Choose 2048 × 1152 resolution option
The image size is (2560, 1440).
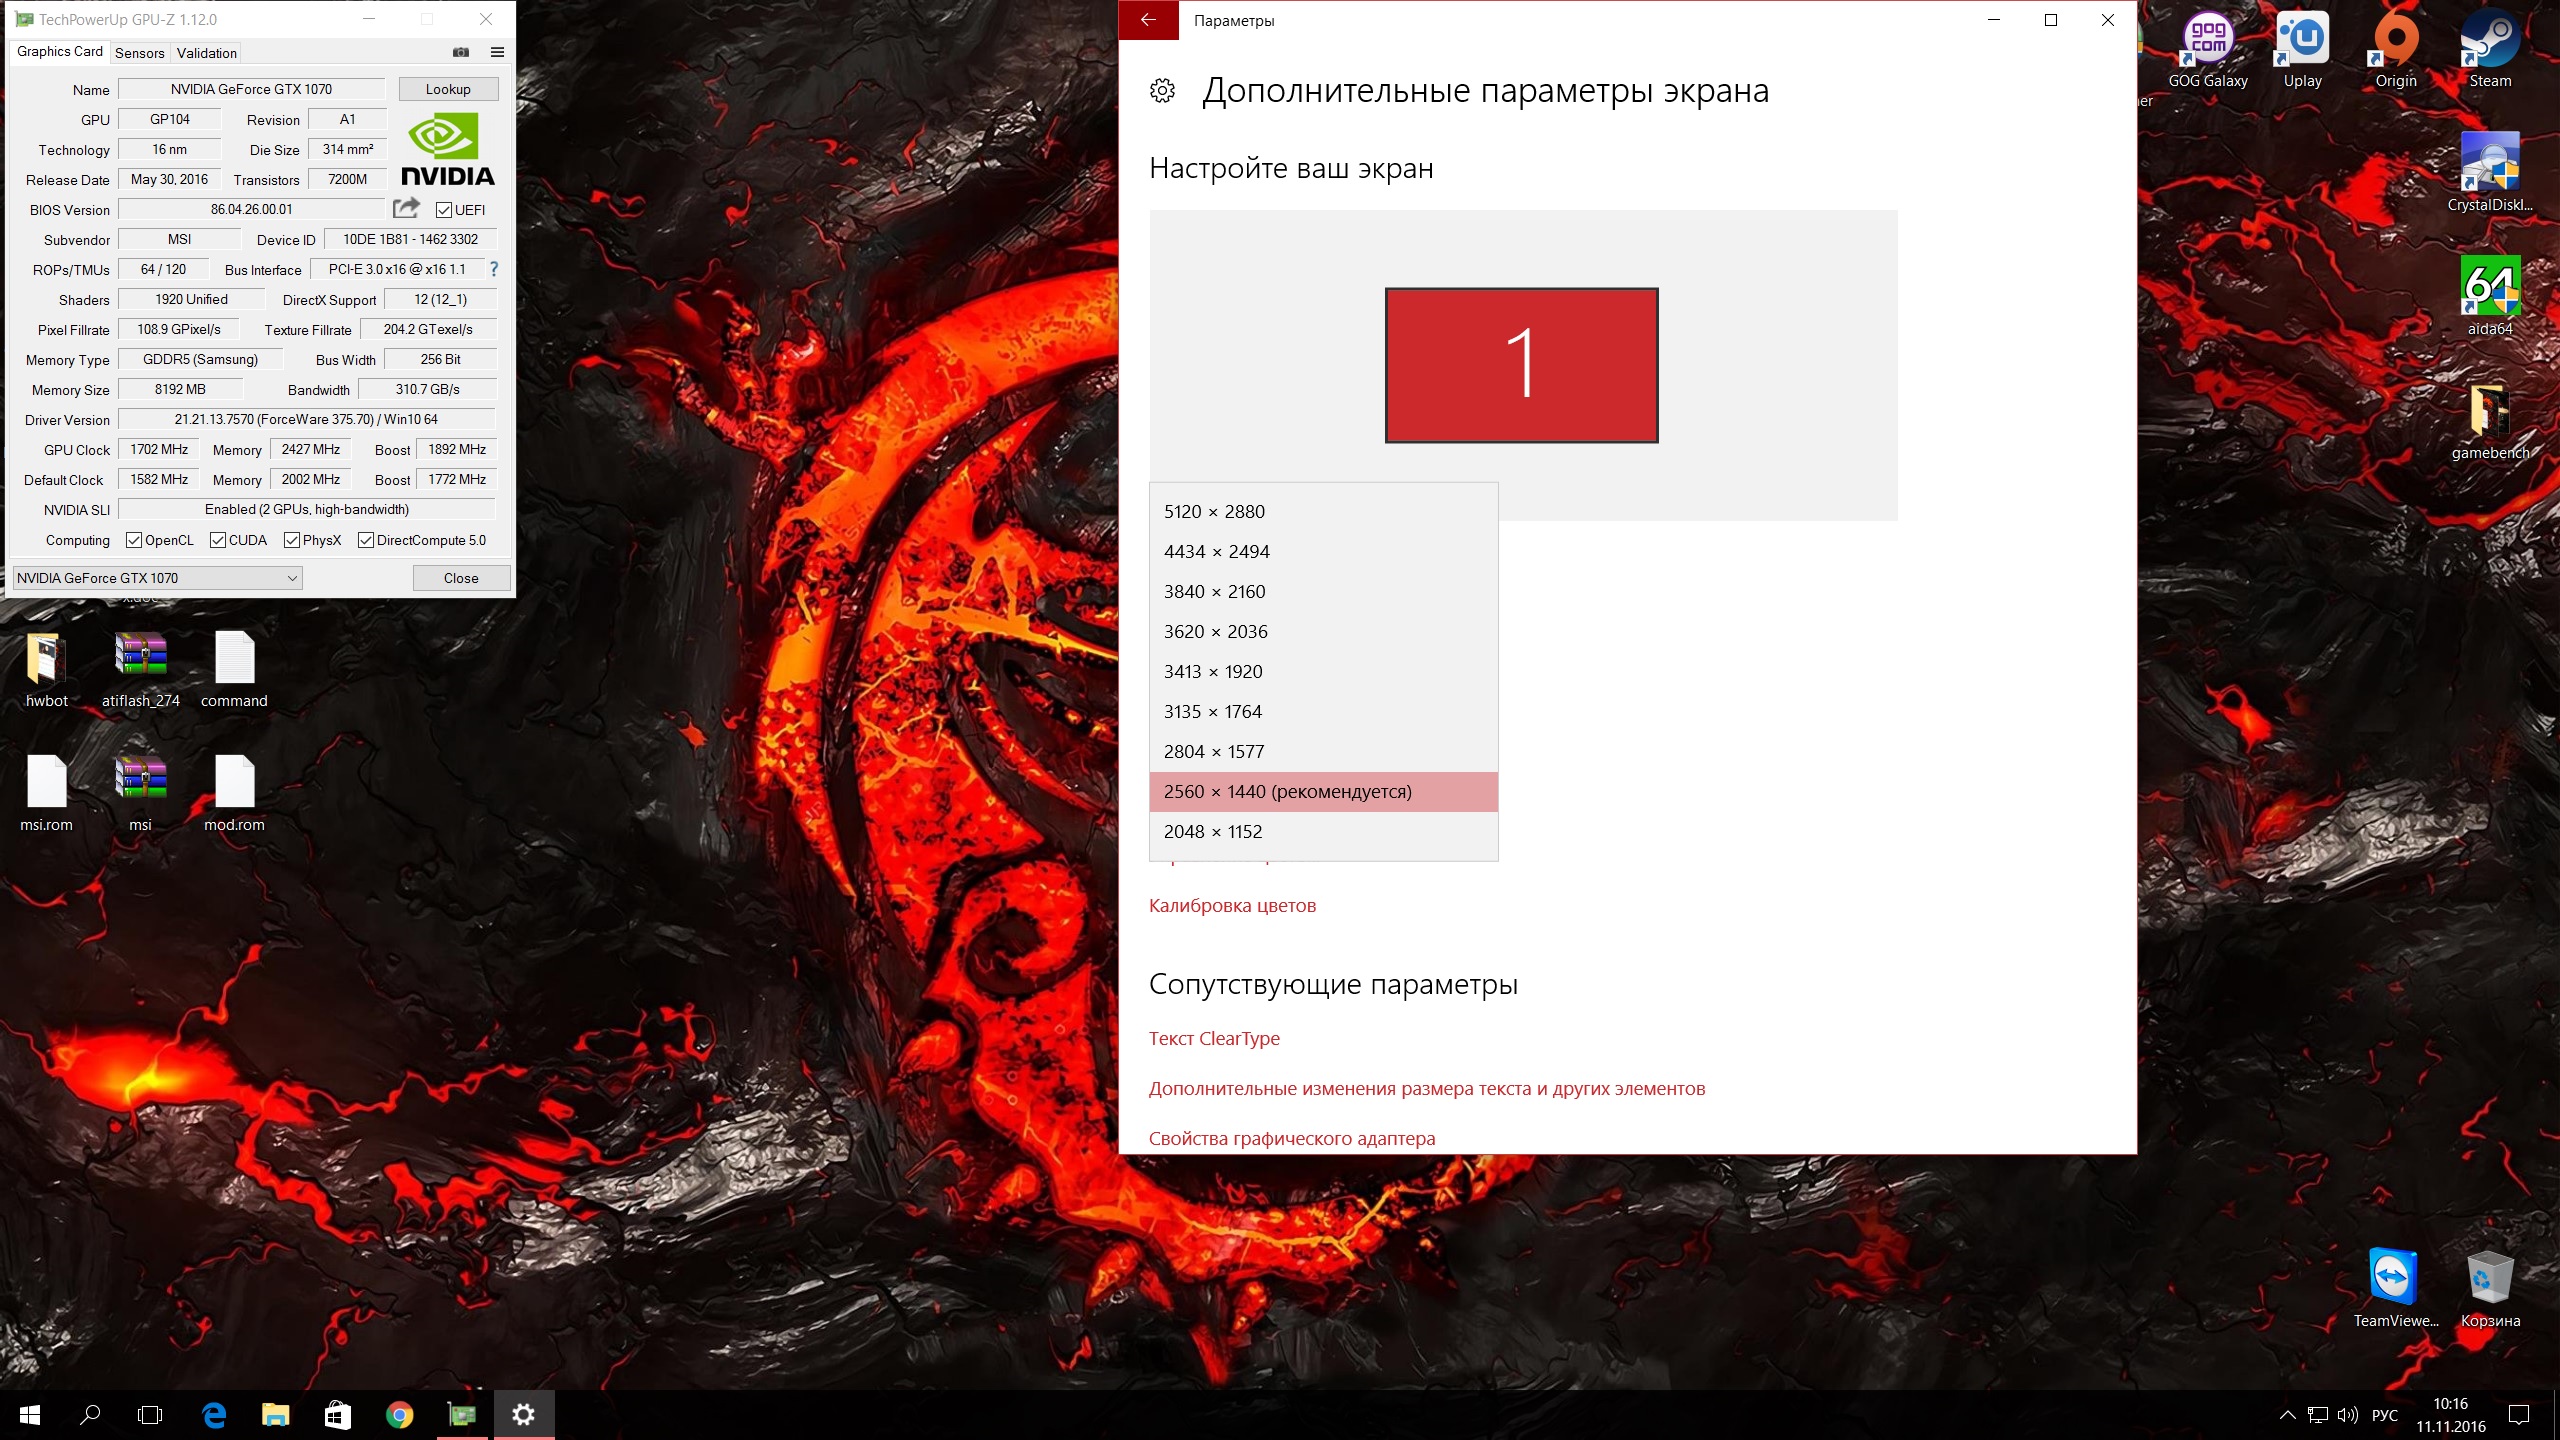(x=1212, y=832)
